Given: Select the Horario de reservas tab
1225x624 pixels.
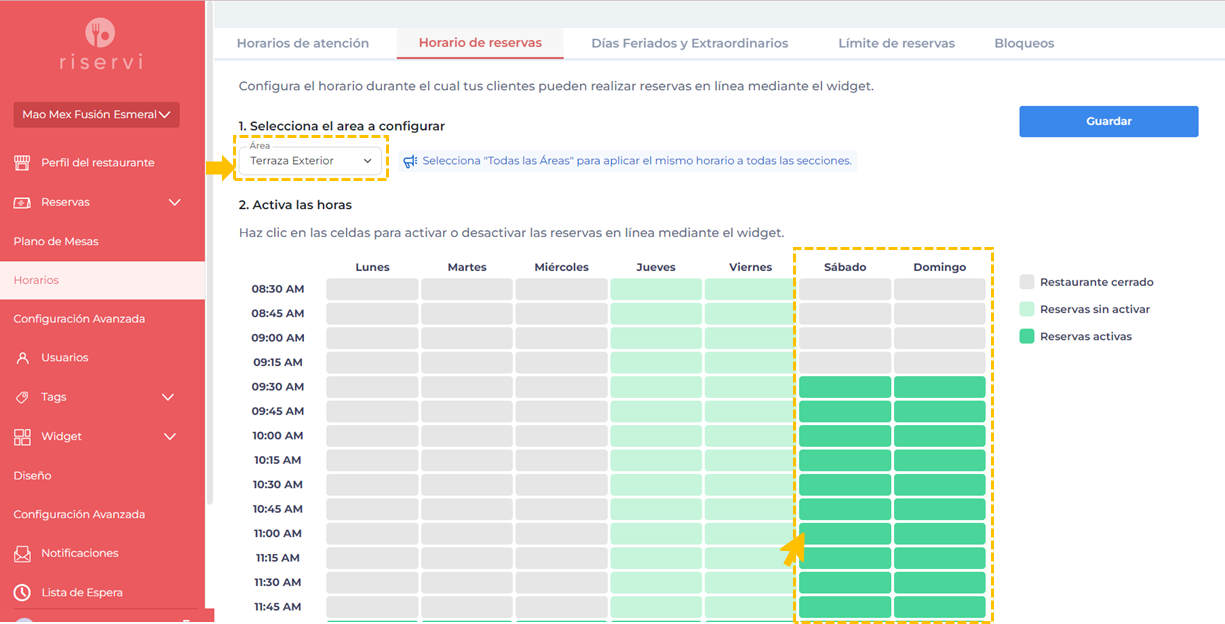Looking at the screenshot, I should [480, 43].
